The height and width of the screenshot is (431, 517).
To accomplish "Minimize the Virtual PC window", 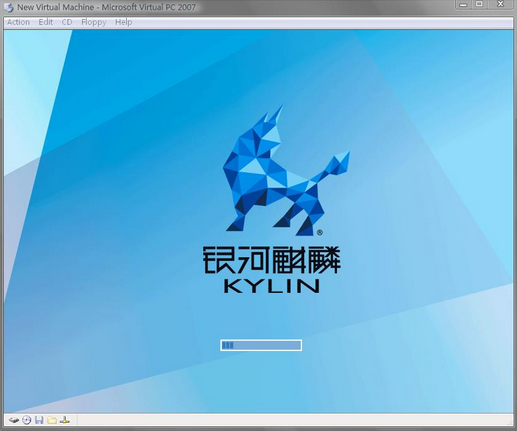I will [463, 5].
